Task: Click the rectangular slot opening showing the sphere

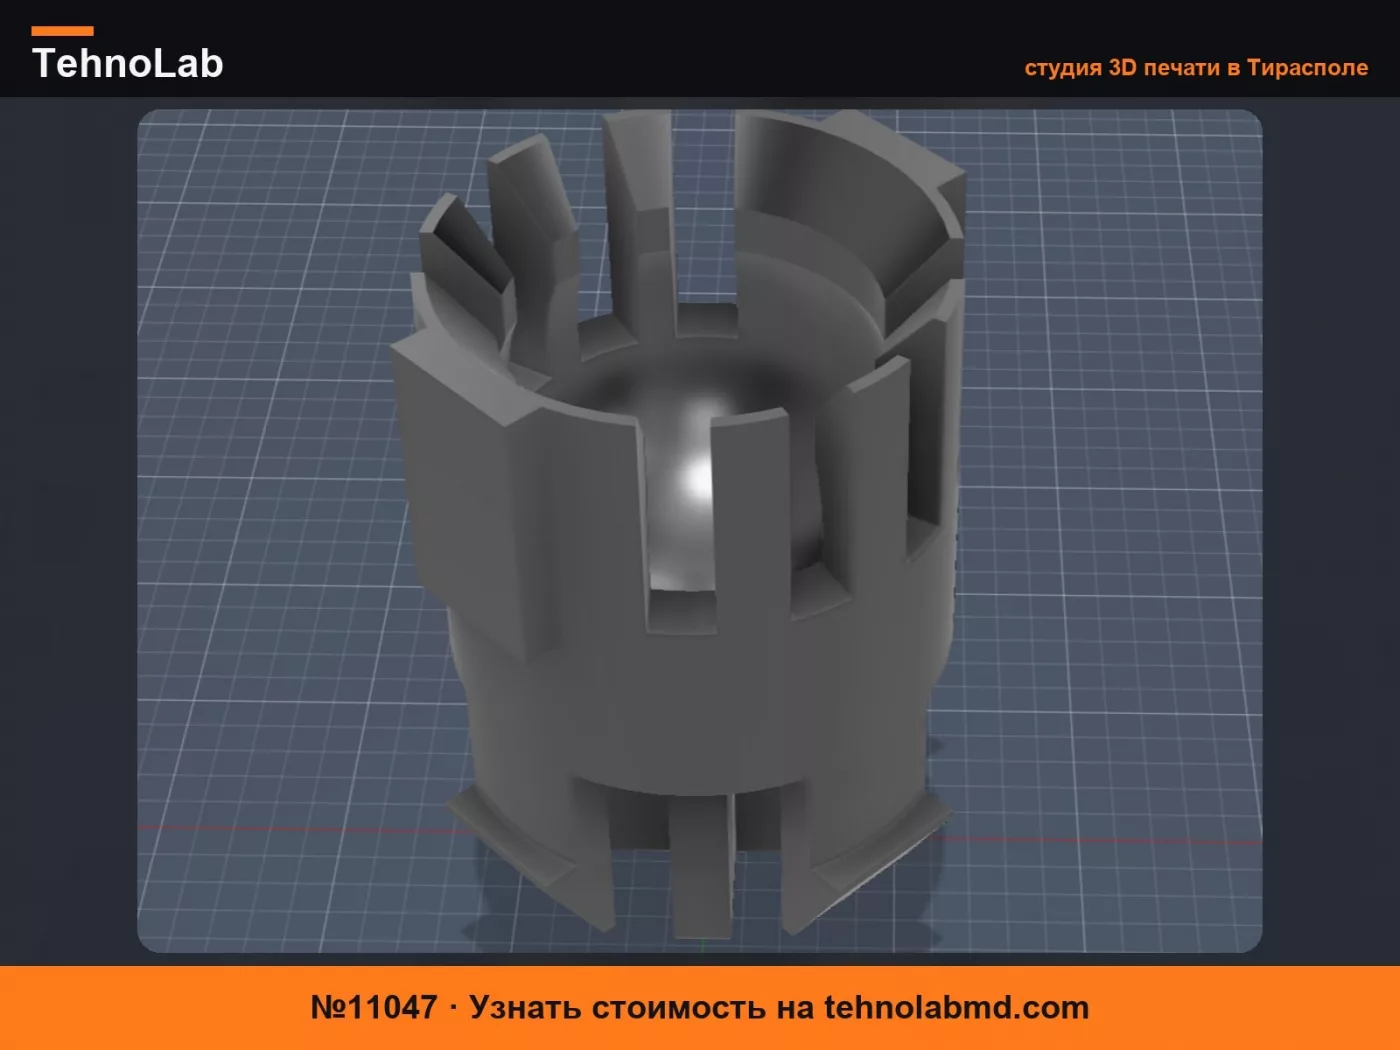Action: [680, 520]
